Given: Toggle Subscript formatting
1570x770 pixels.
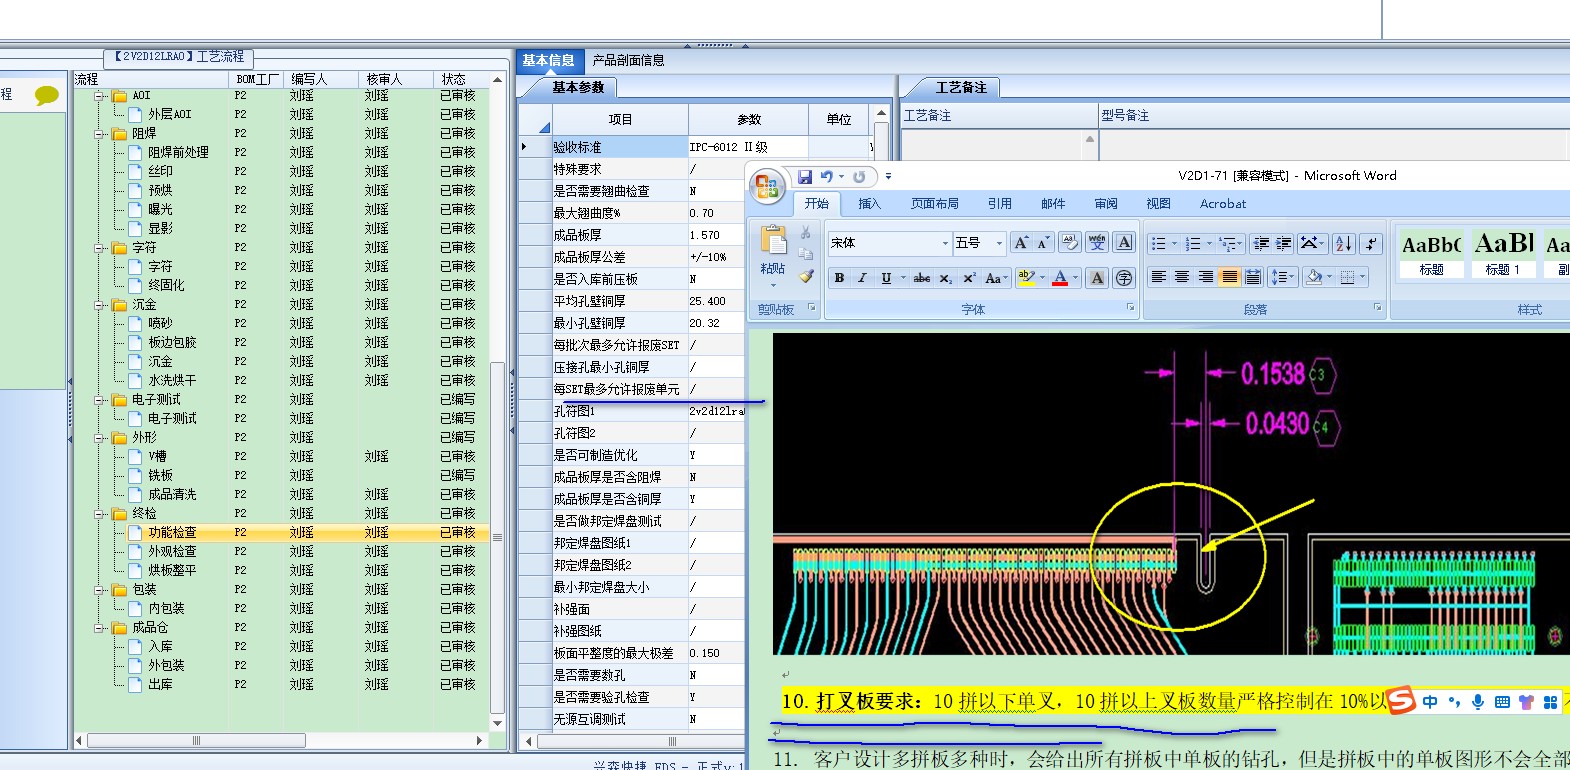Looking at the screenshot, I should click(x=946, y=278).
